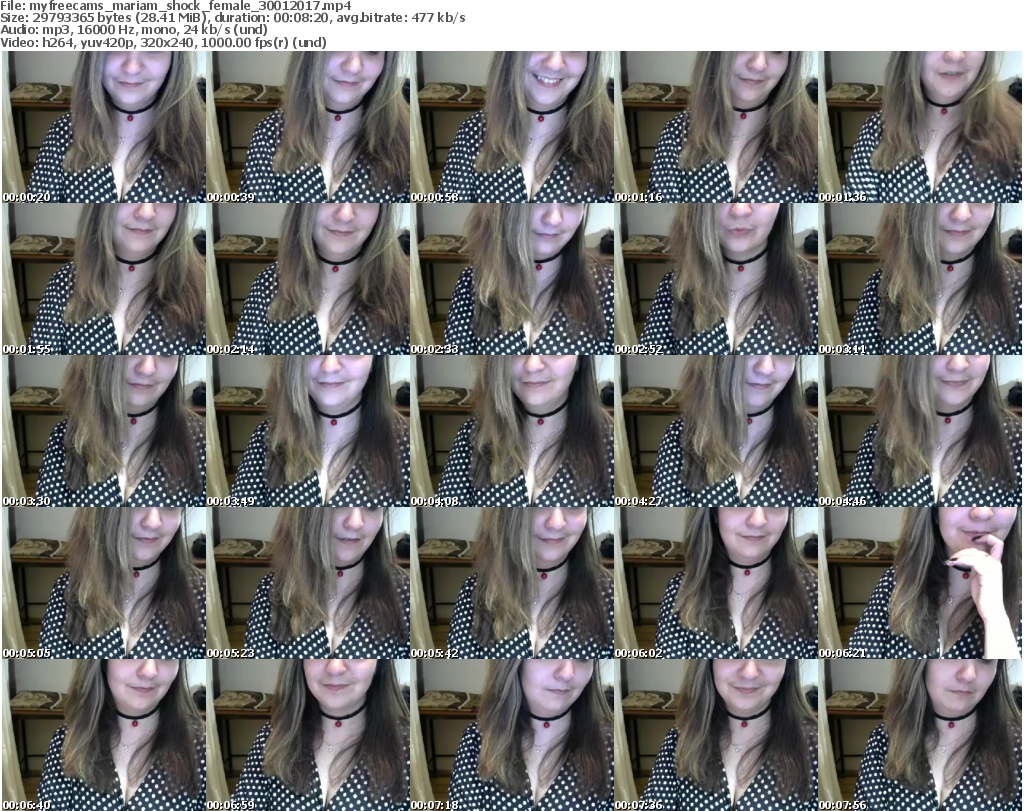The image size is (1024, 811).
Task: Click the hand-to-mouth frame at 00:06:21
Action: click(x=920, y=583)
